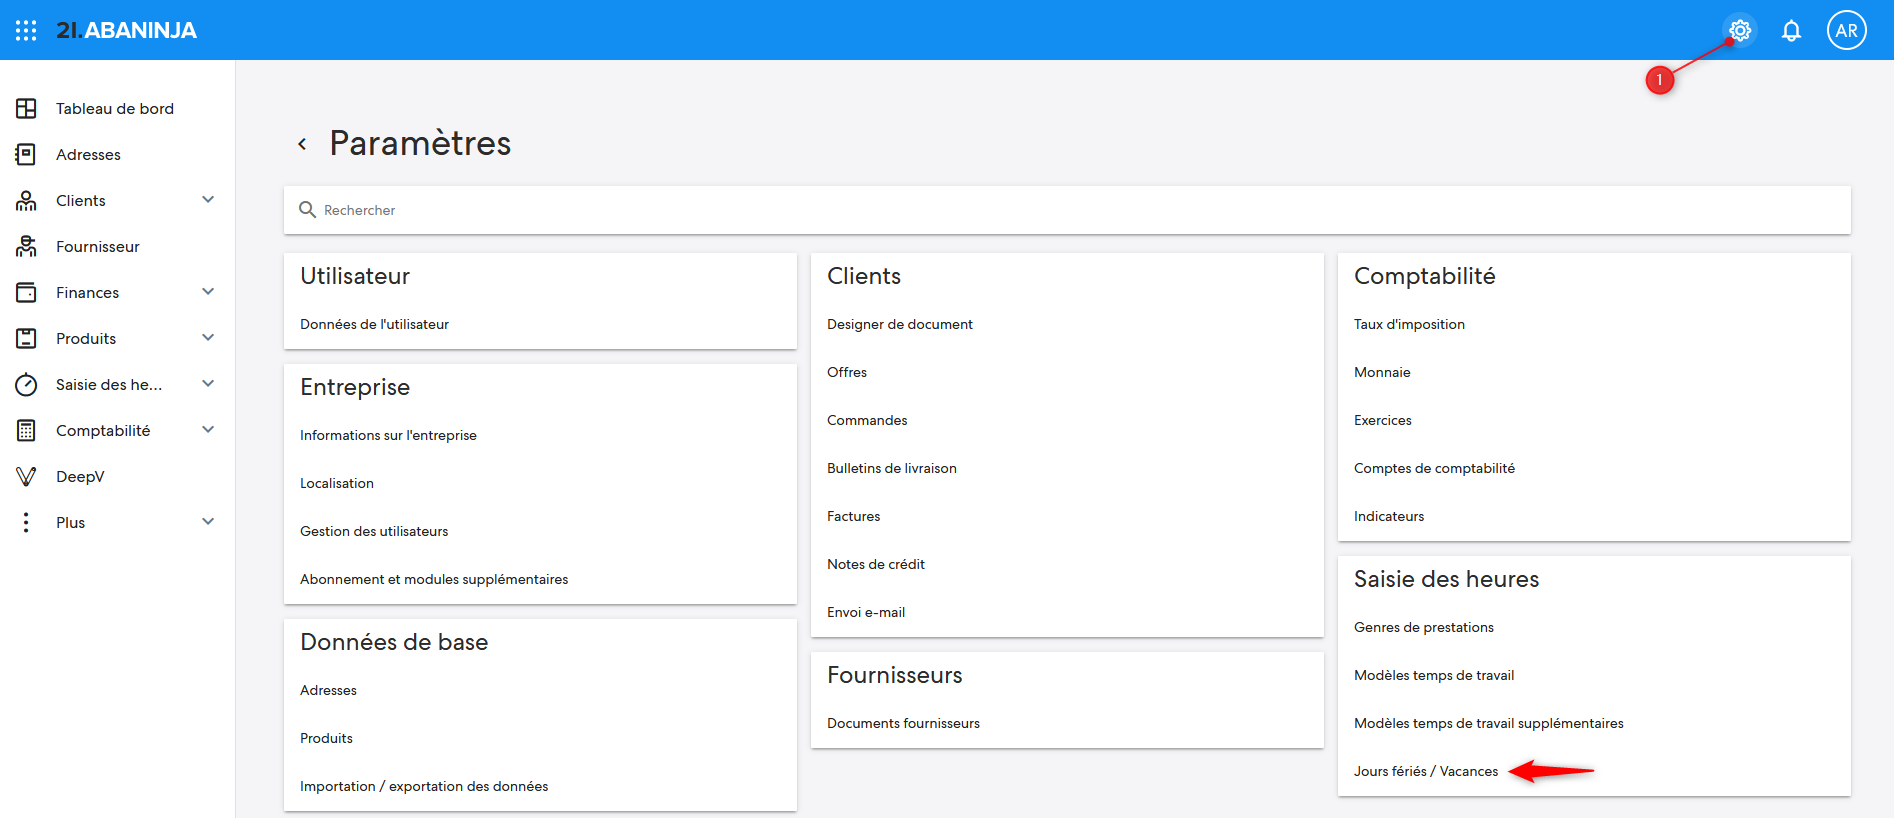Image resolution: width=1894 pixels, height=818 pixels.
Task: Open the AR user avatar menu
Action: click(x=1846, y=30)
